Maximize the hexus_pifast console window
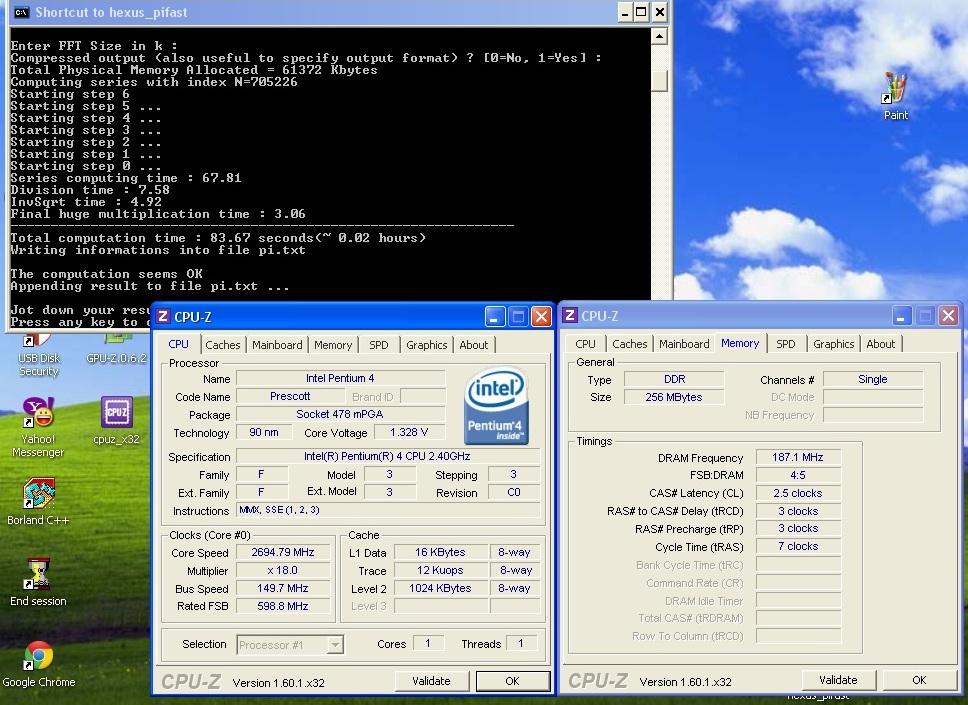 click(x=642, y=12)
